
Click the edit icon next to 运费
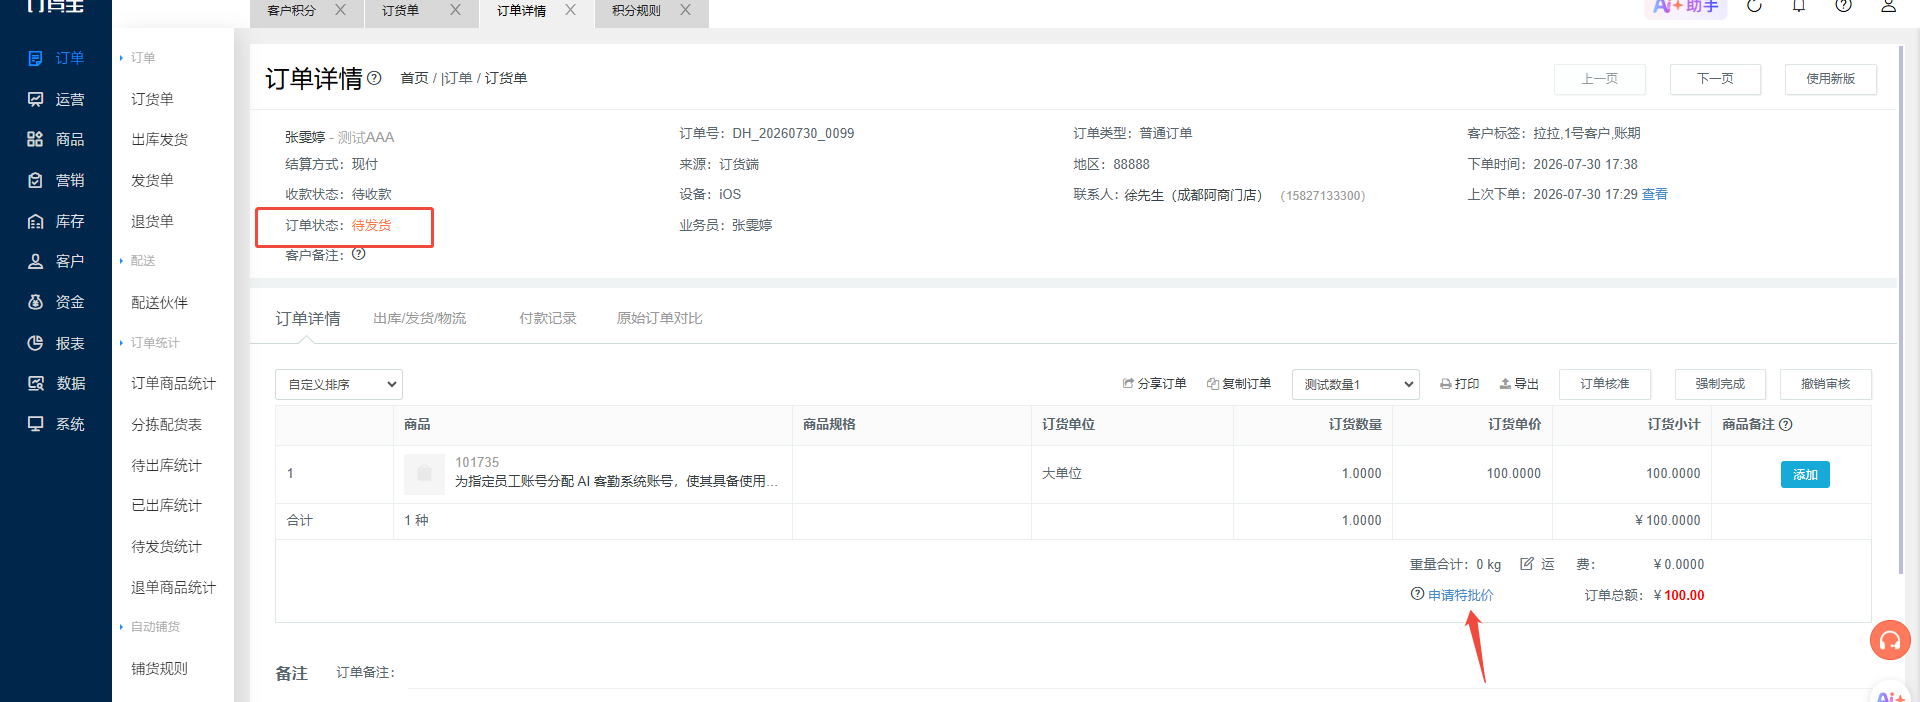coord(1527,564)
